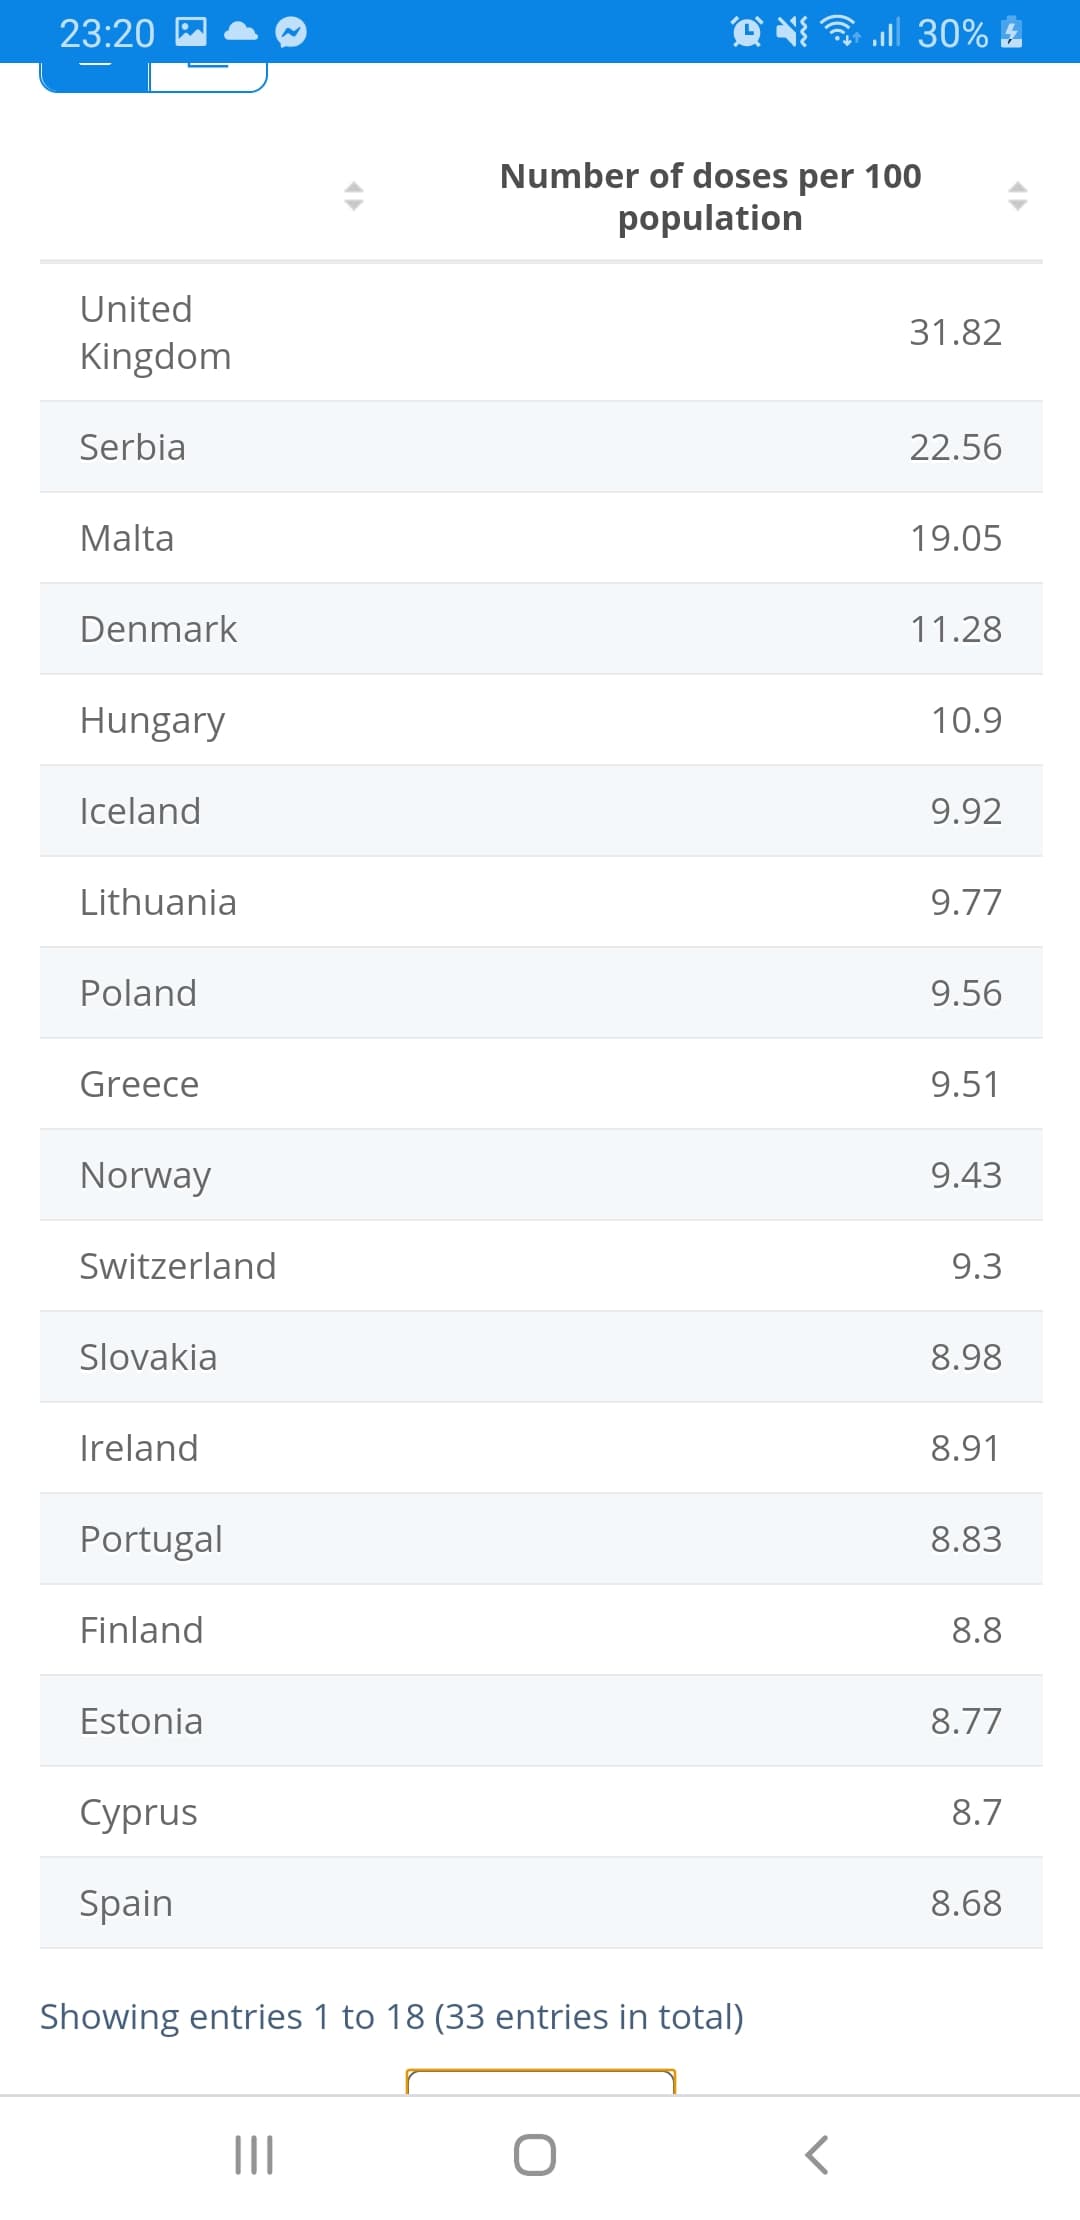Tap the cloud status icon

(241, 33)
